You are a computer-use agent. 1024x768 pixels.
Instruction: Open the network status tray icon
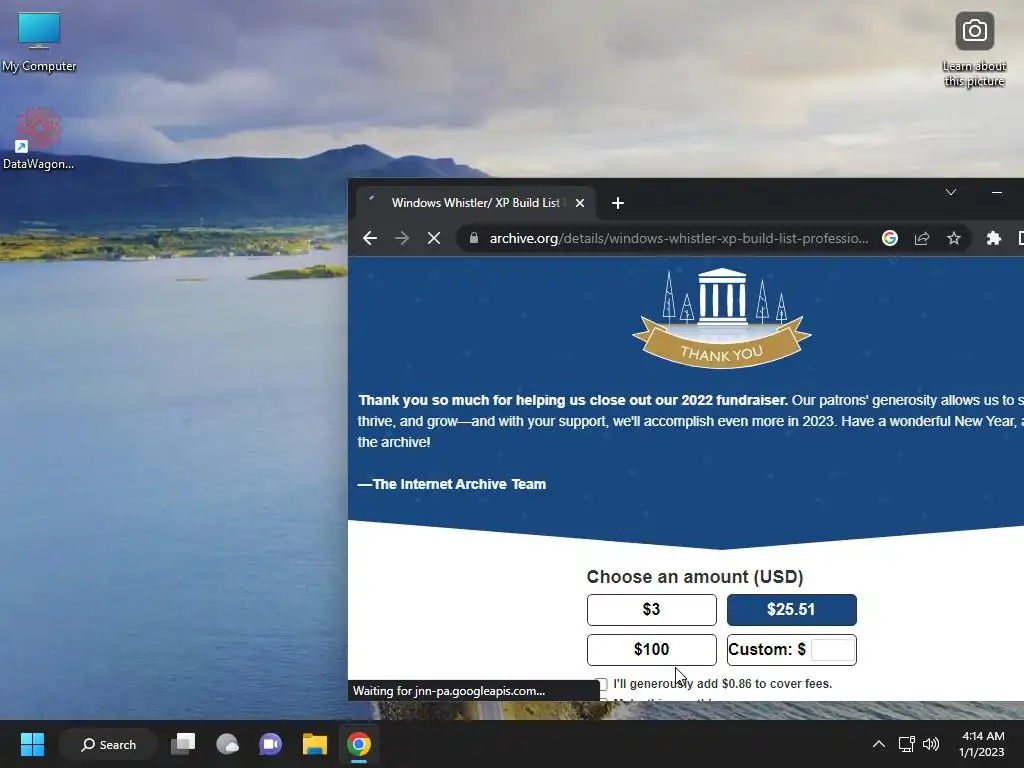(906, 744)
